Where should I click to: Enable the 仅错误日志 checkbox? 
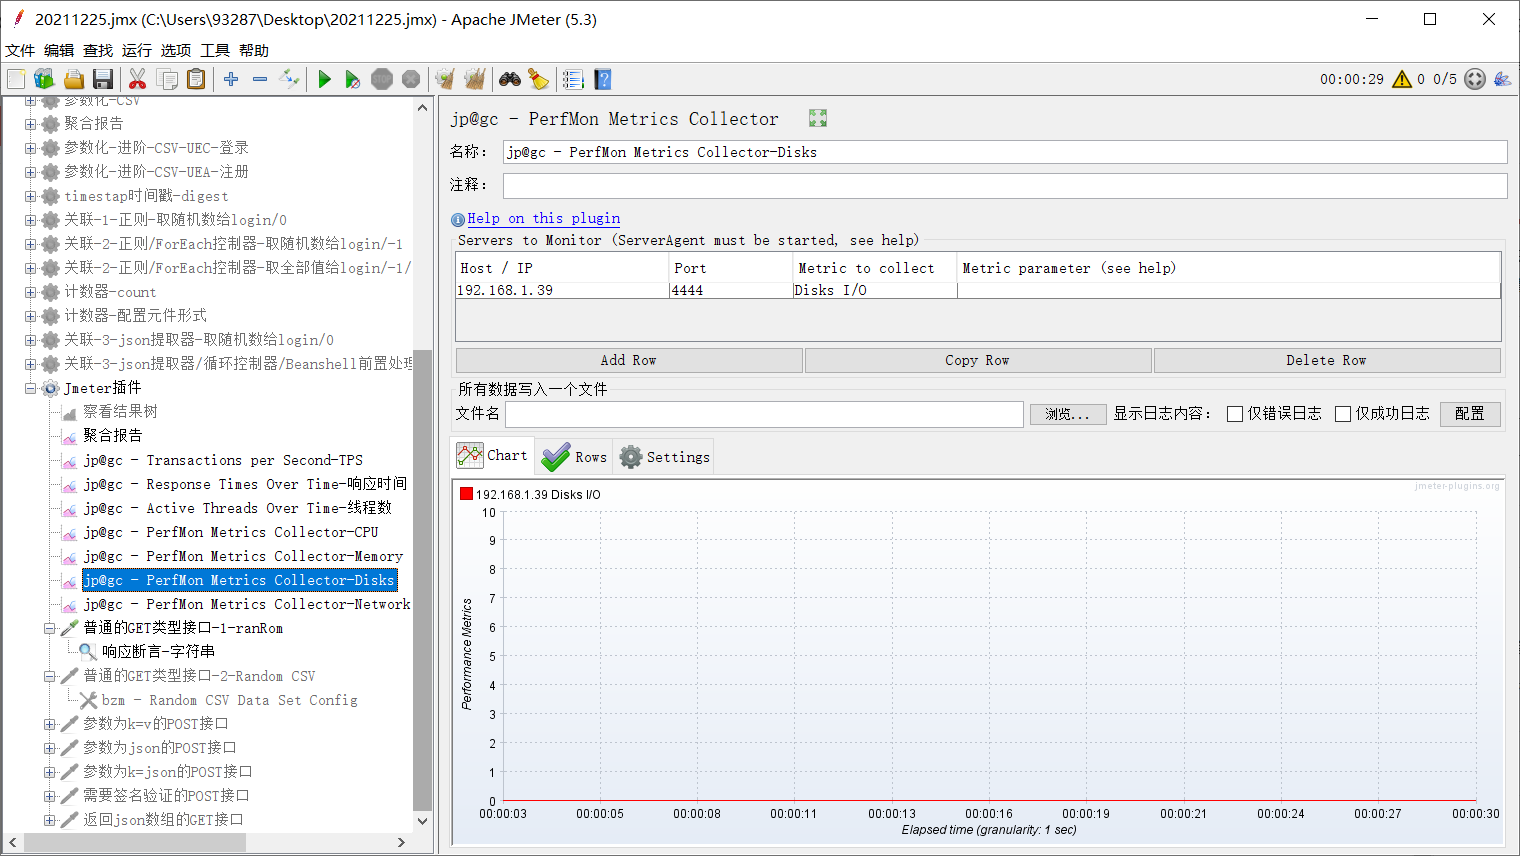[x=1235, y=414]
